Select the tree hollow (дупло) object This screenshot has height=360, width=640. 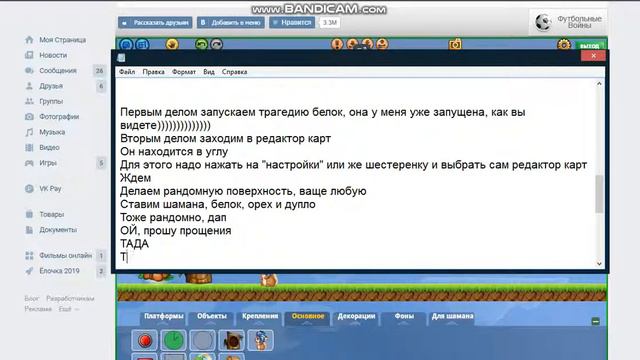click(x=231, y=340)
